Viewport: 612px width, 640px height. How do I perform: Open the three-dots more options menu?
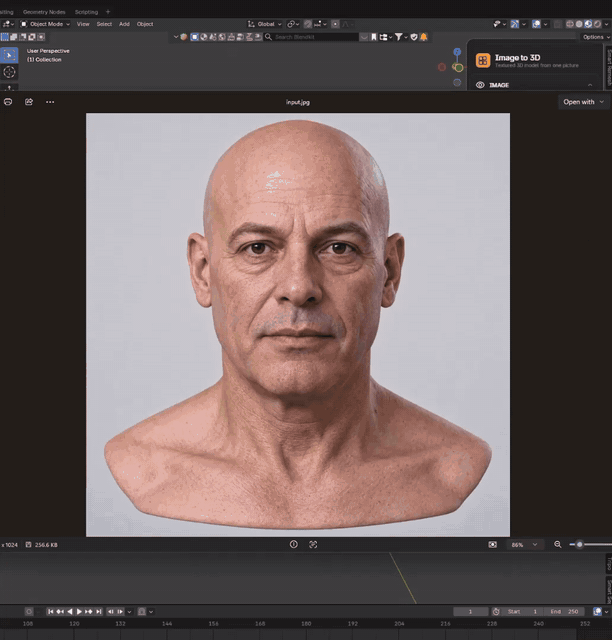(50, 102)
